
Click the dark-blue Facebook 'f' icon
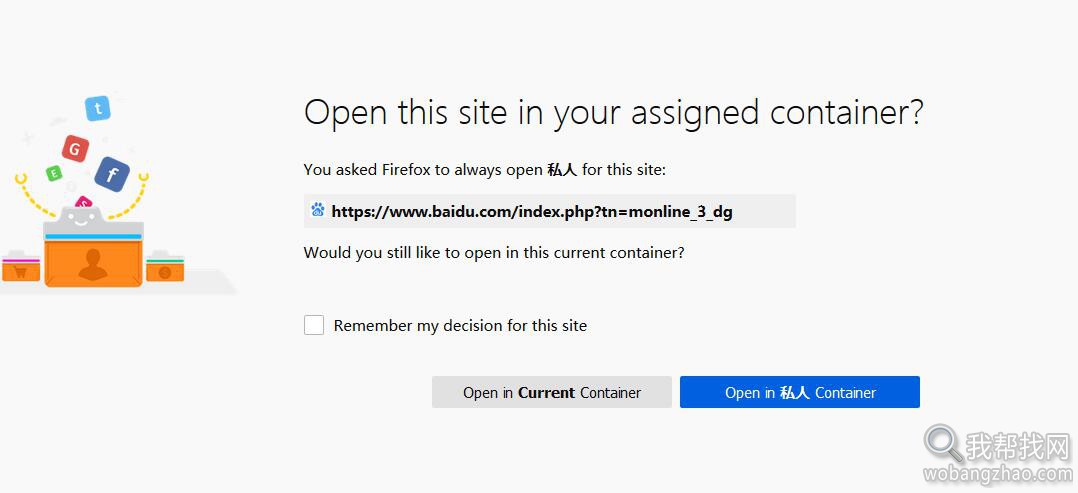(x=112, y=174)
